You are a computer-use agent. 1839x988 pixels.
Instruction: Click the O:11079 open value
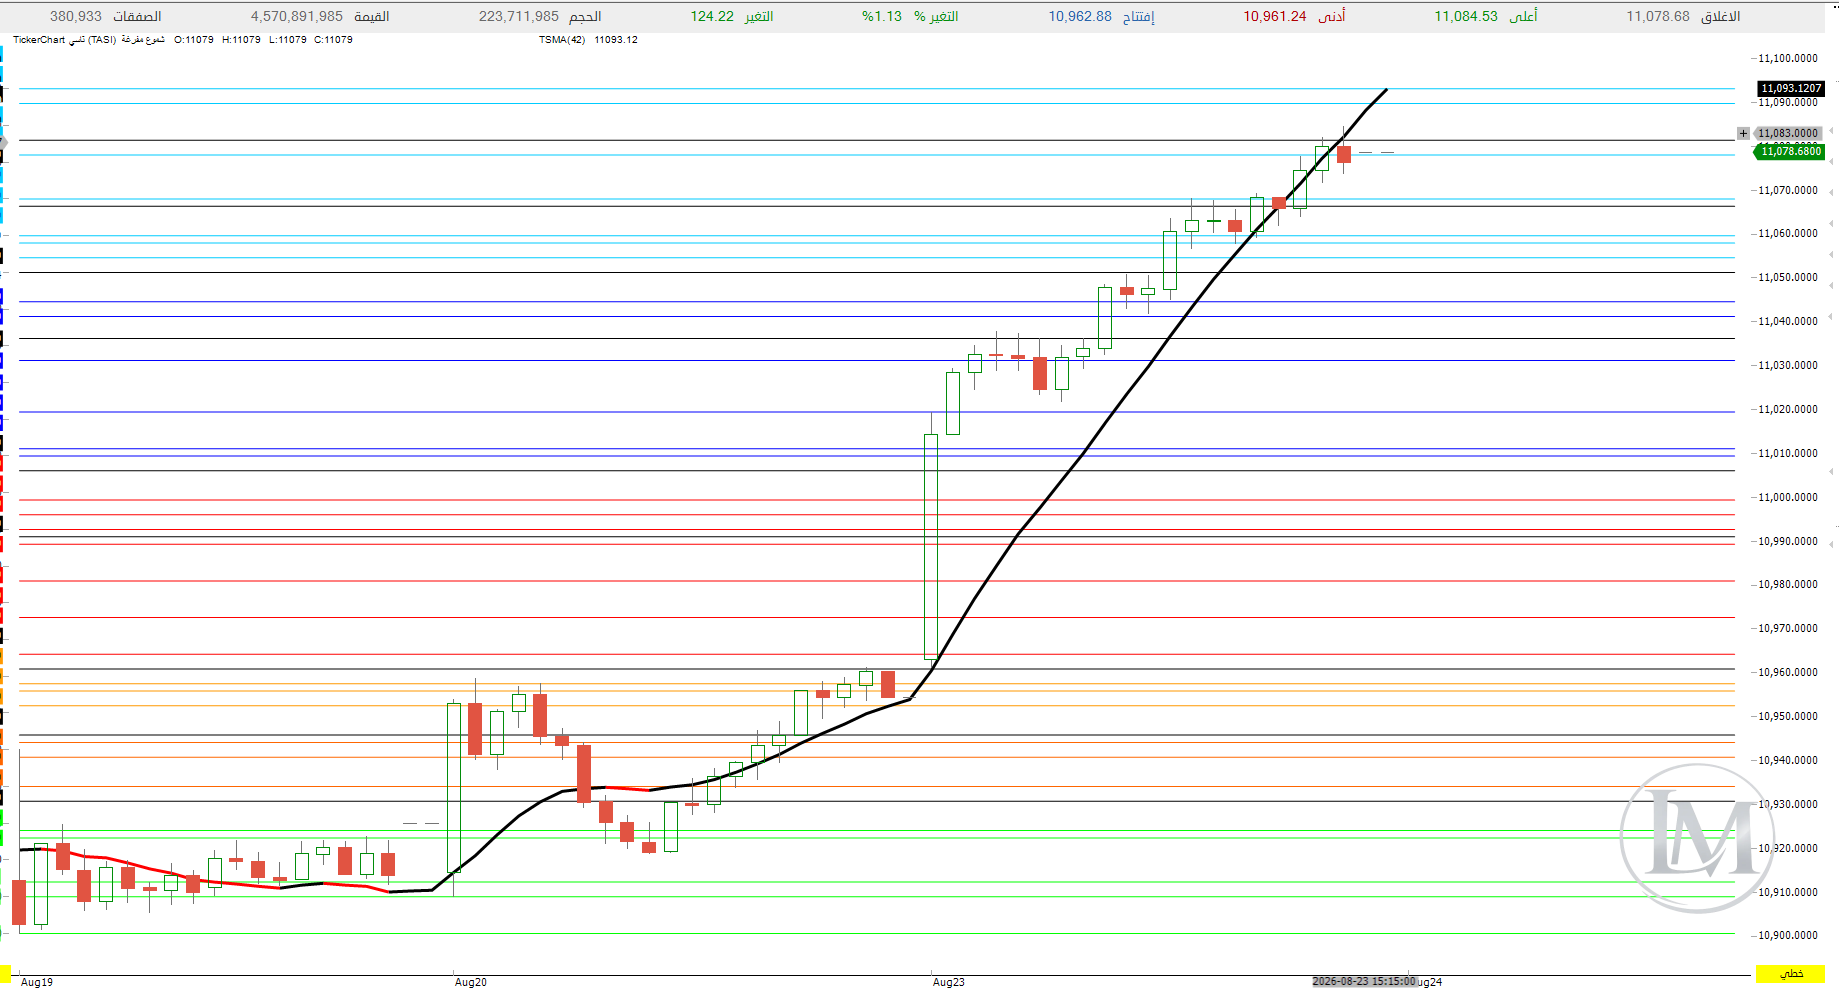click(x=194, y=40)
